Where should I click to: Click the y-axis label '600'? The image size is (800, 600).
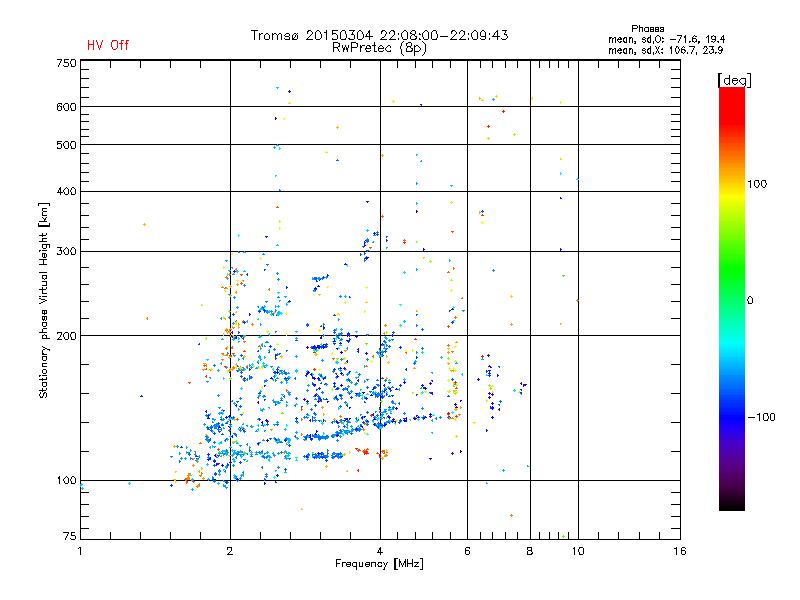(x=66, y=107)
